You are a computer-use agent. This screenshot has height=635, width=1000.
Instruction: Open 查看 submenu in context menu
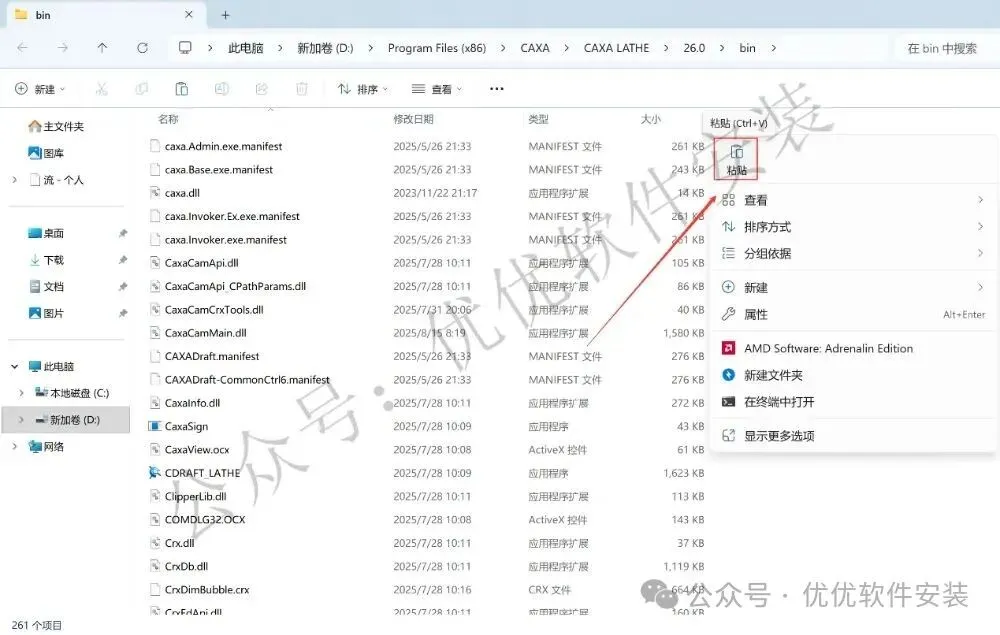(853, 200)
